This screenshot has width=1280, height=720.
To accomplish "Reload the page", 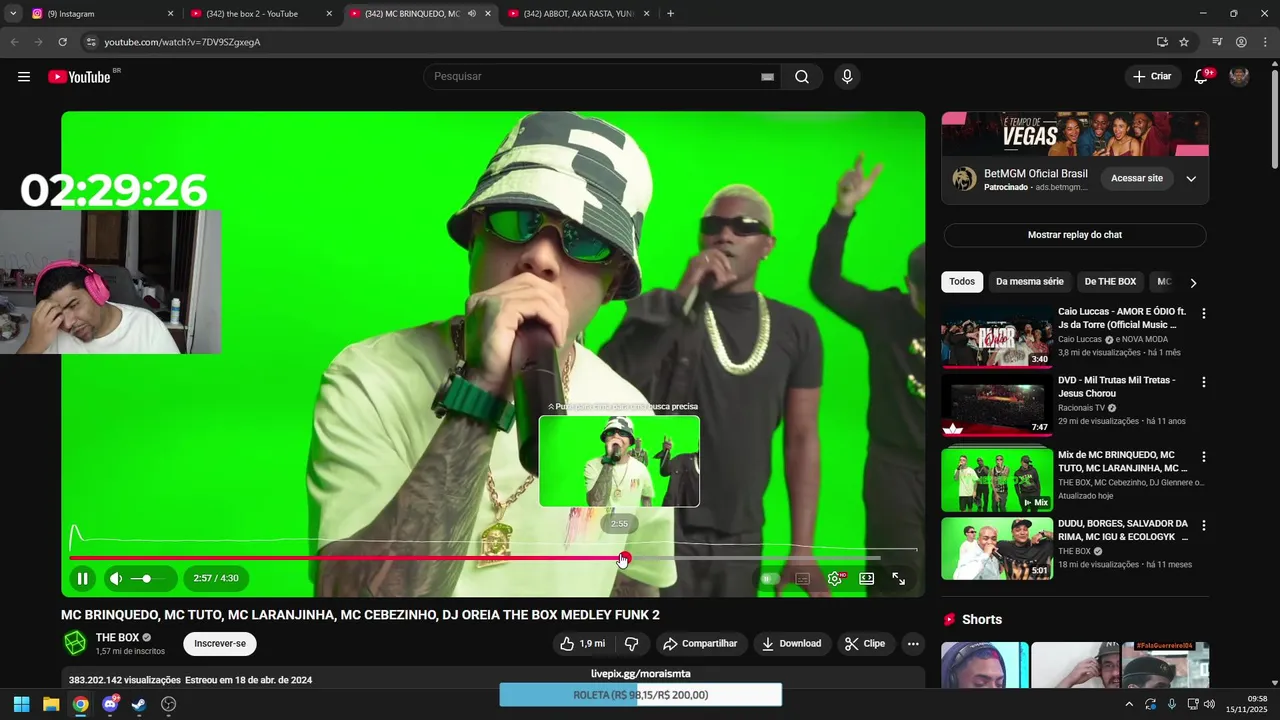I will pos(62,42).
